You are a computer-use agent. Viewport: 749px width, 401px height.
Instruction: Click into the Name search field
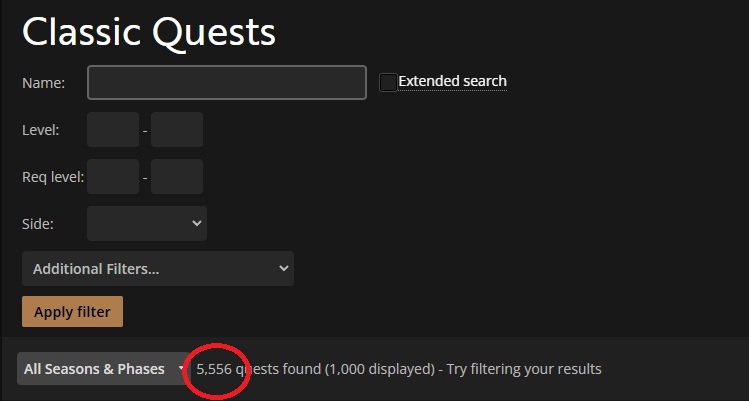coord(227,83)
